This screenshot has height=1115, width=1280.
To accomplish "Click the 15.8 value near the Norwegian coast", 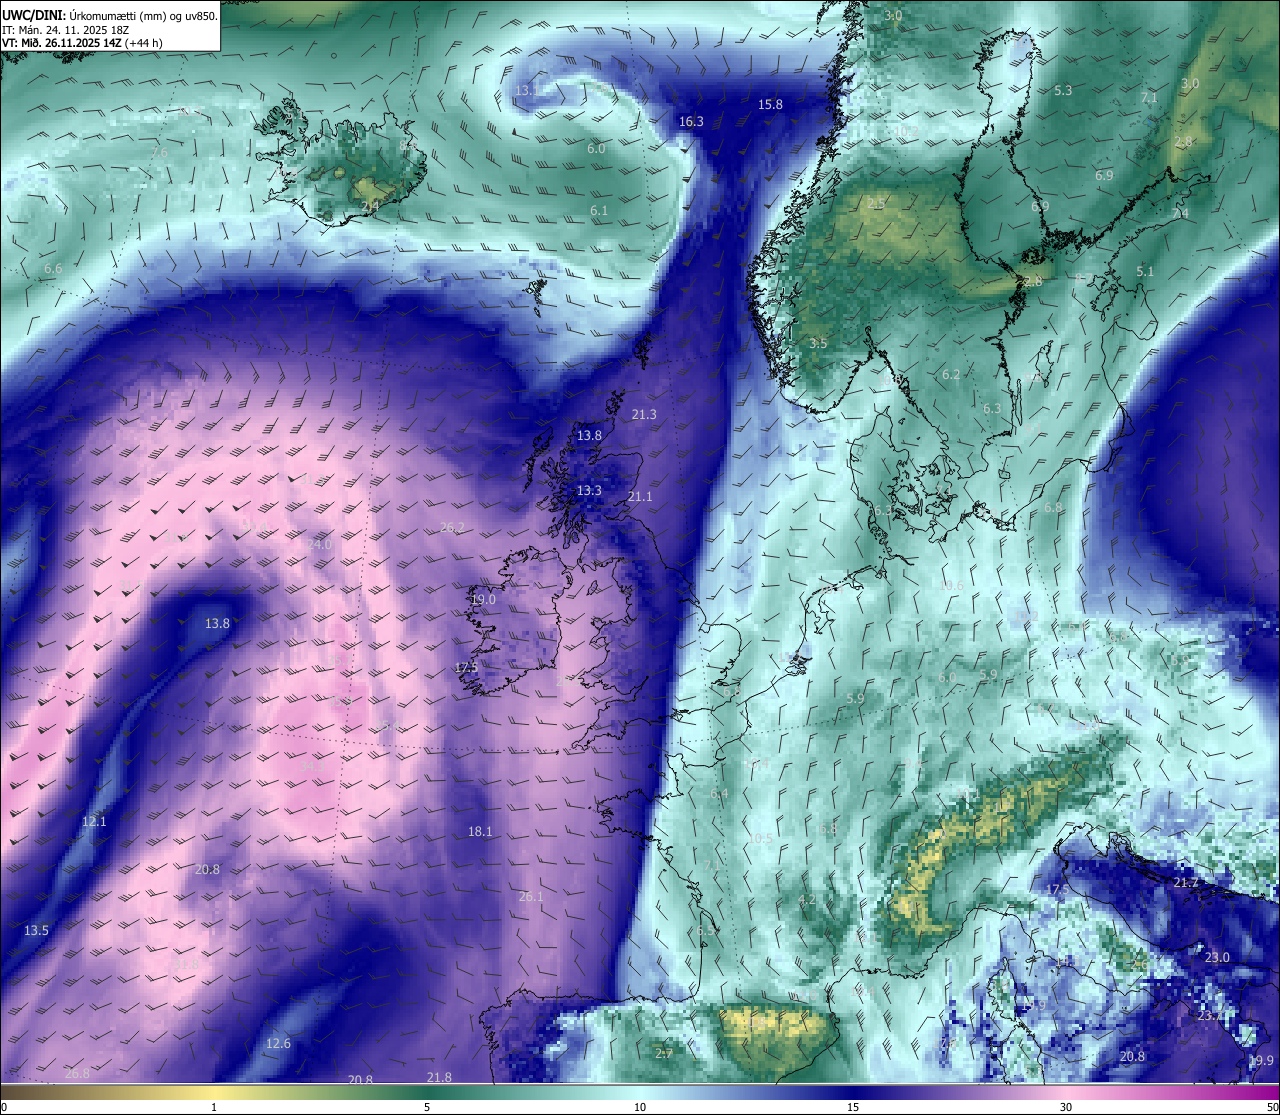I will 770,105.
